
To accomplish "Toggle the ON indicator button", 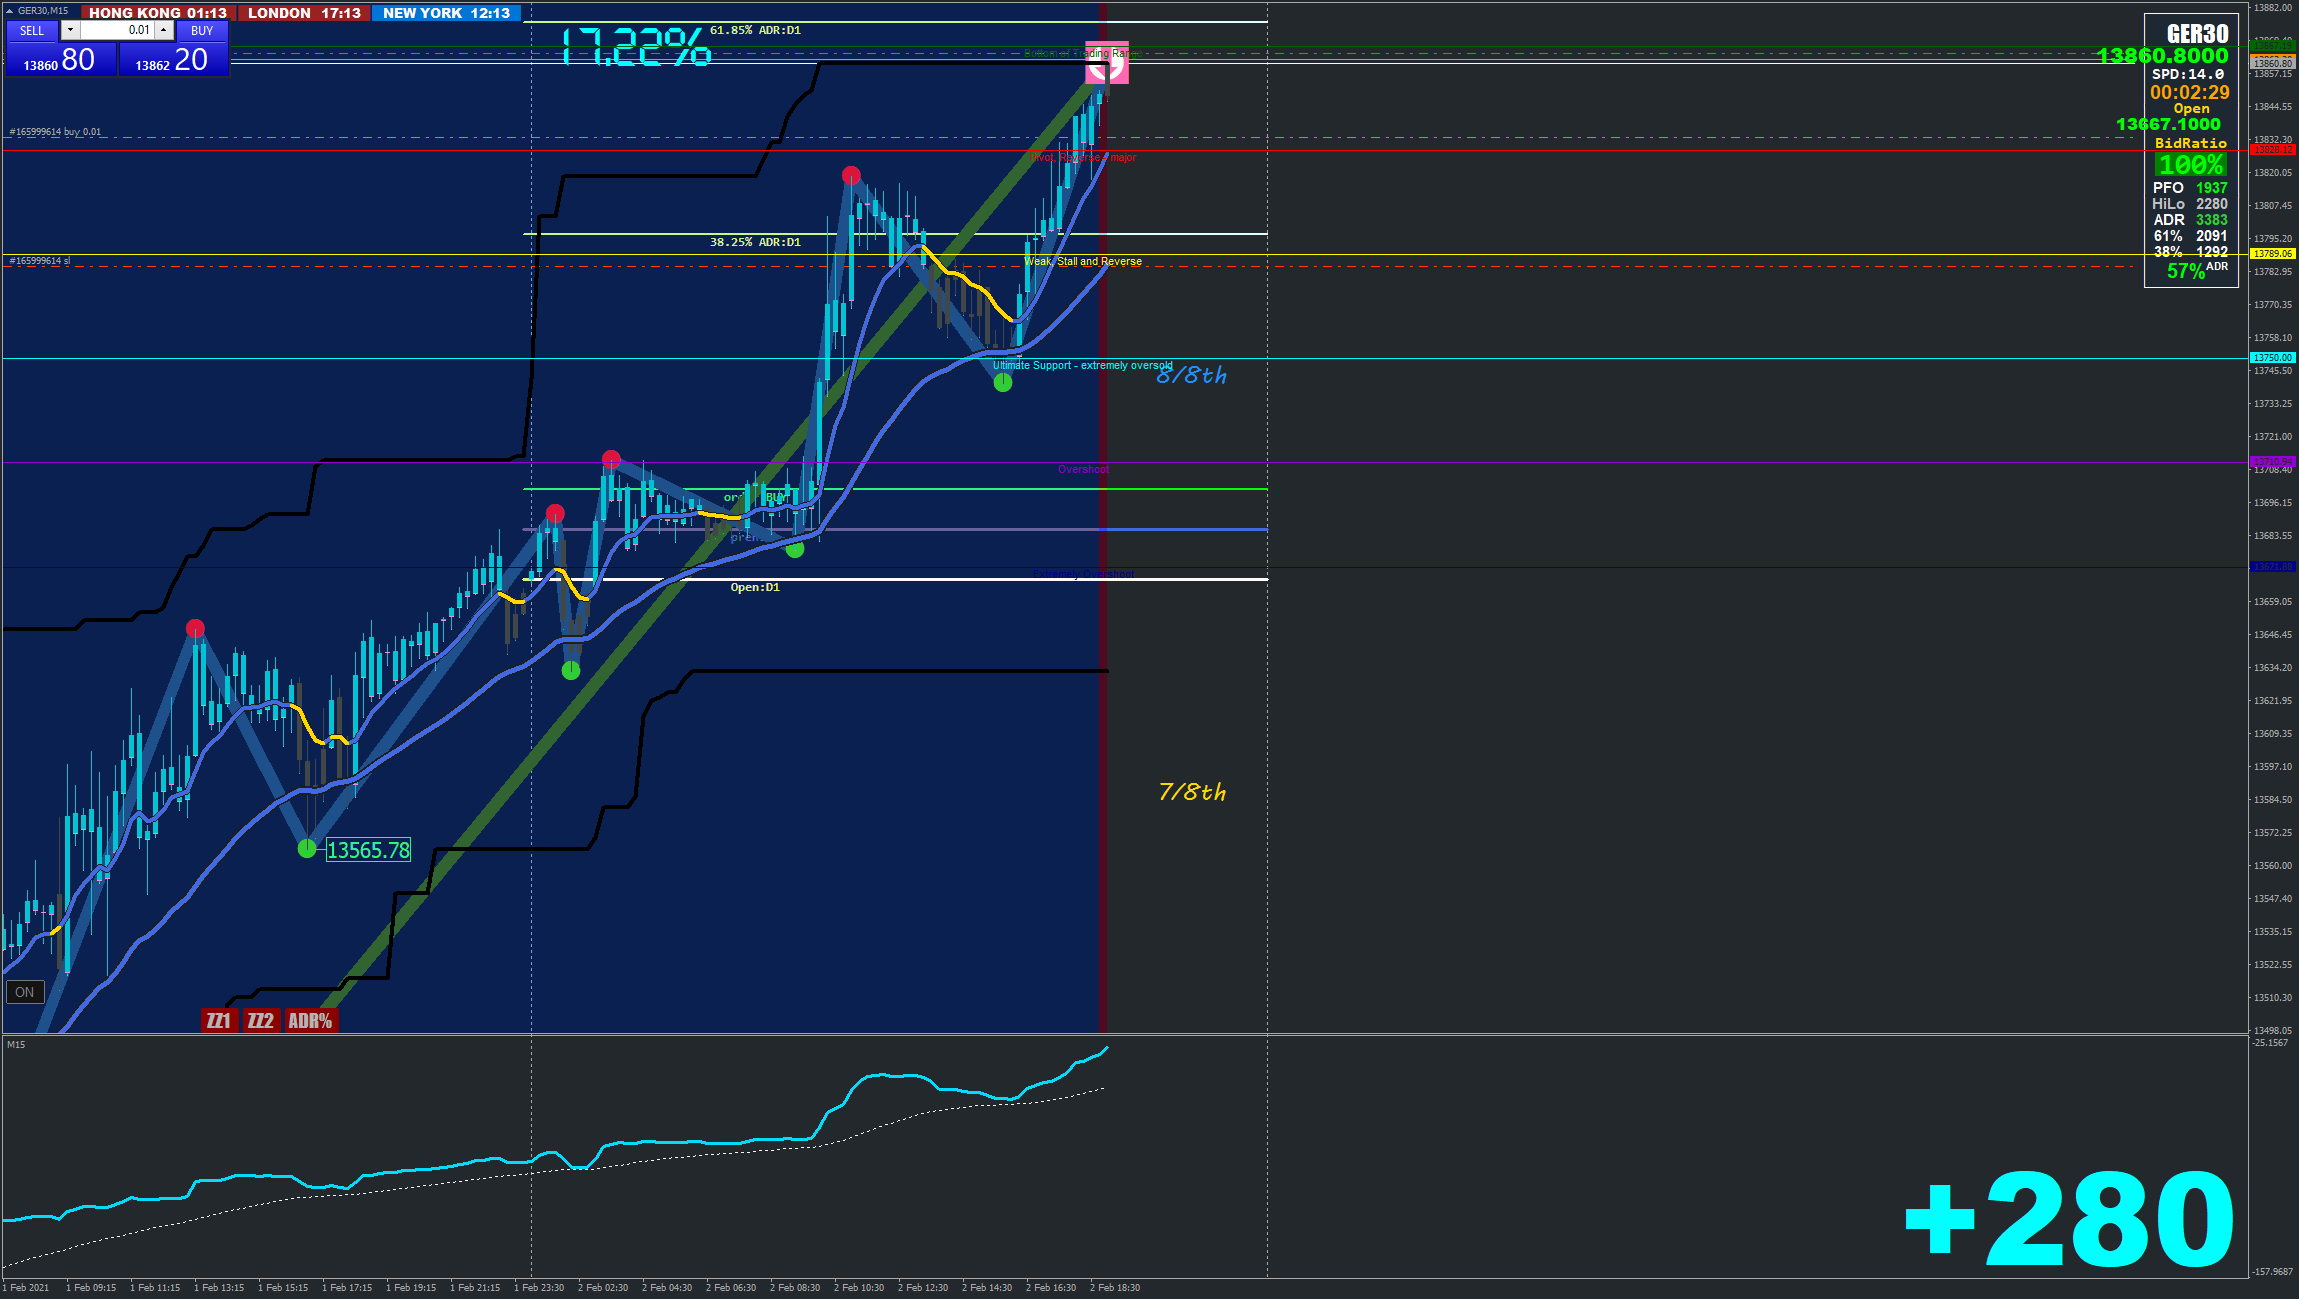I will [x=25, y=992].
